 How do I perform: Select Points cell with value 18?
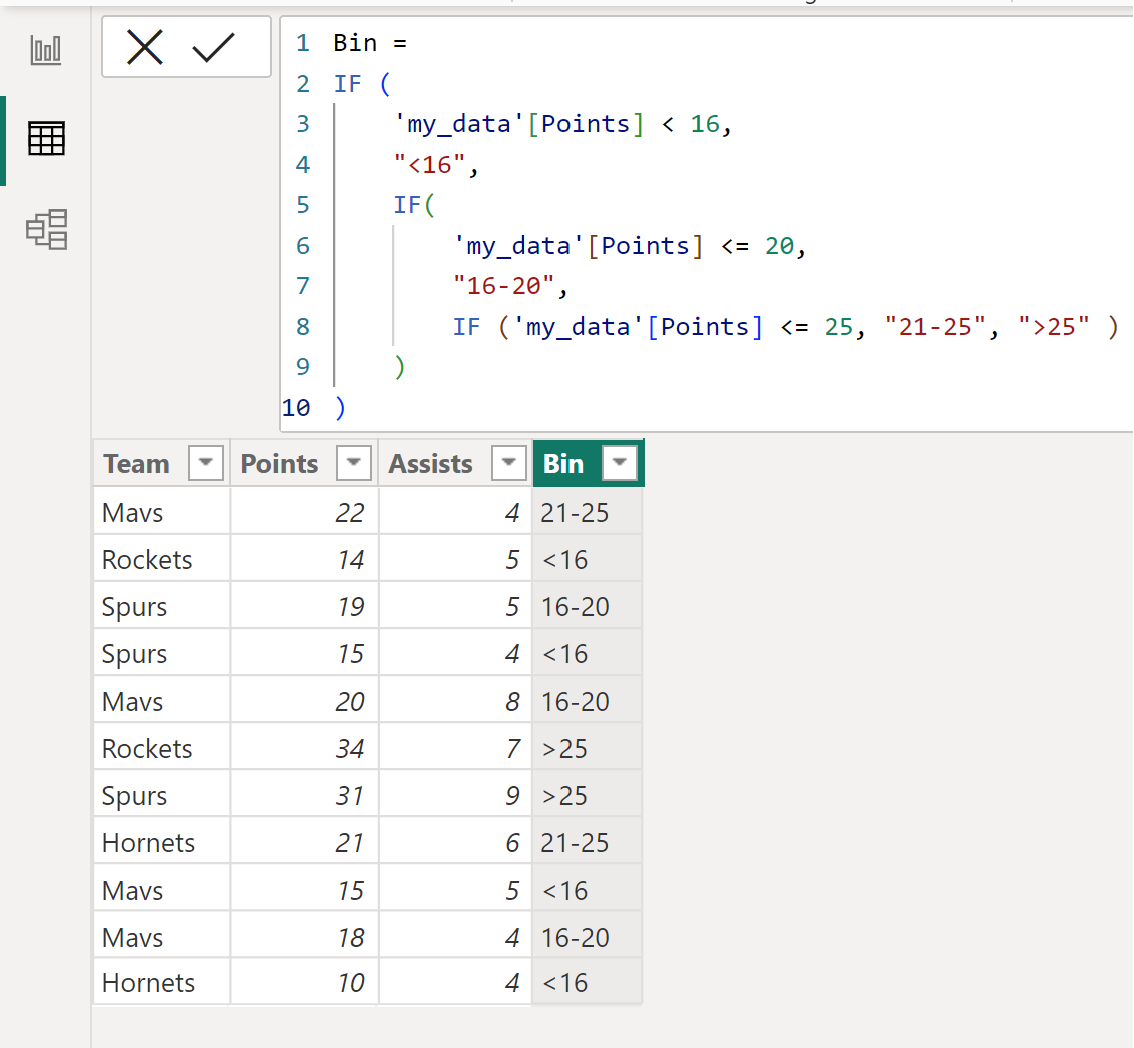[x=304, y=937]
